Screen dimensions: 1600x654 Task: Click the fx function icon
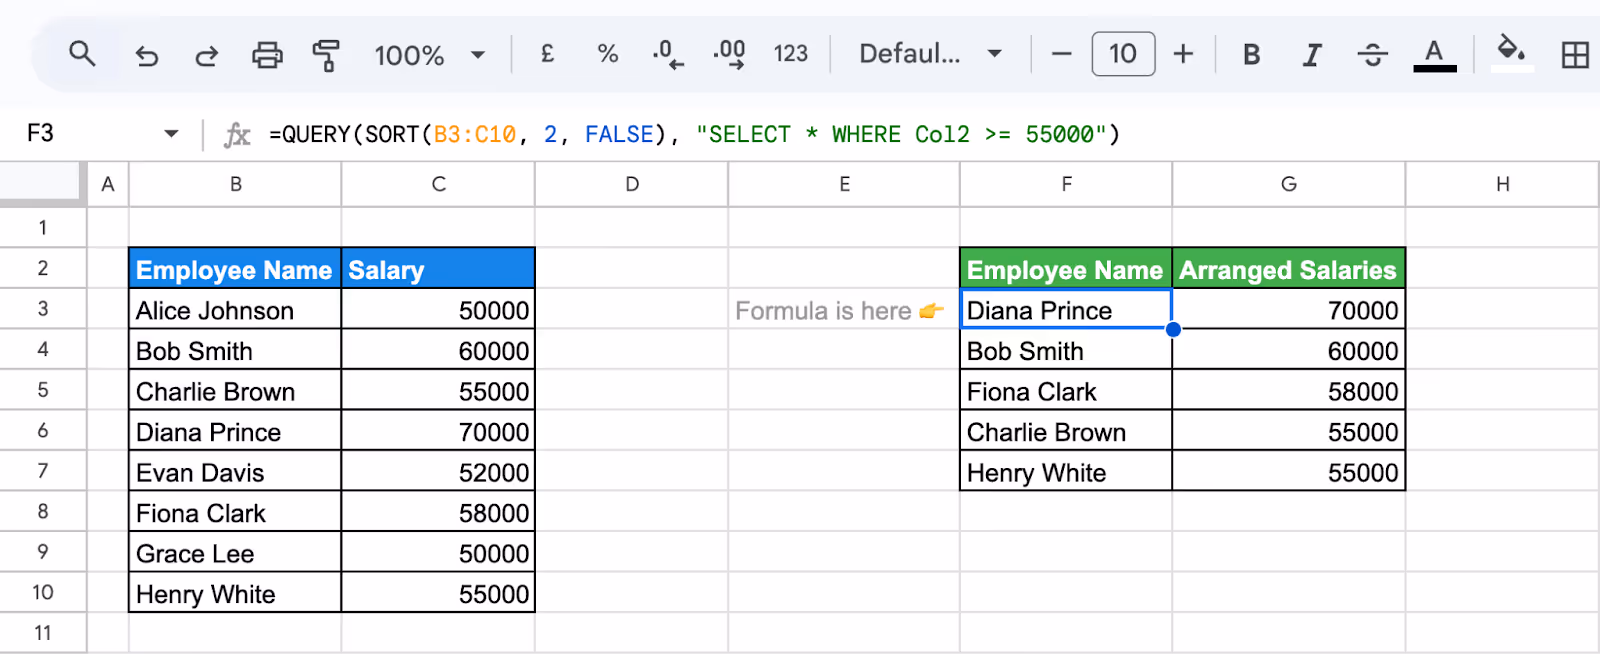point(237,134)
